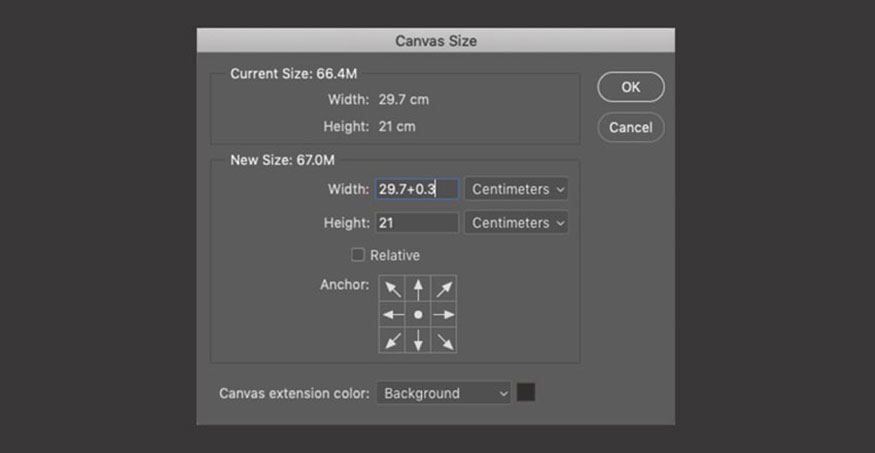
Task: Click the Canvas Size title bar
Action: click(436, 40)
